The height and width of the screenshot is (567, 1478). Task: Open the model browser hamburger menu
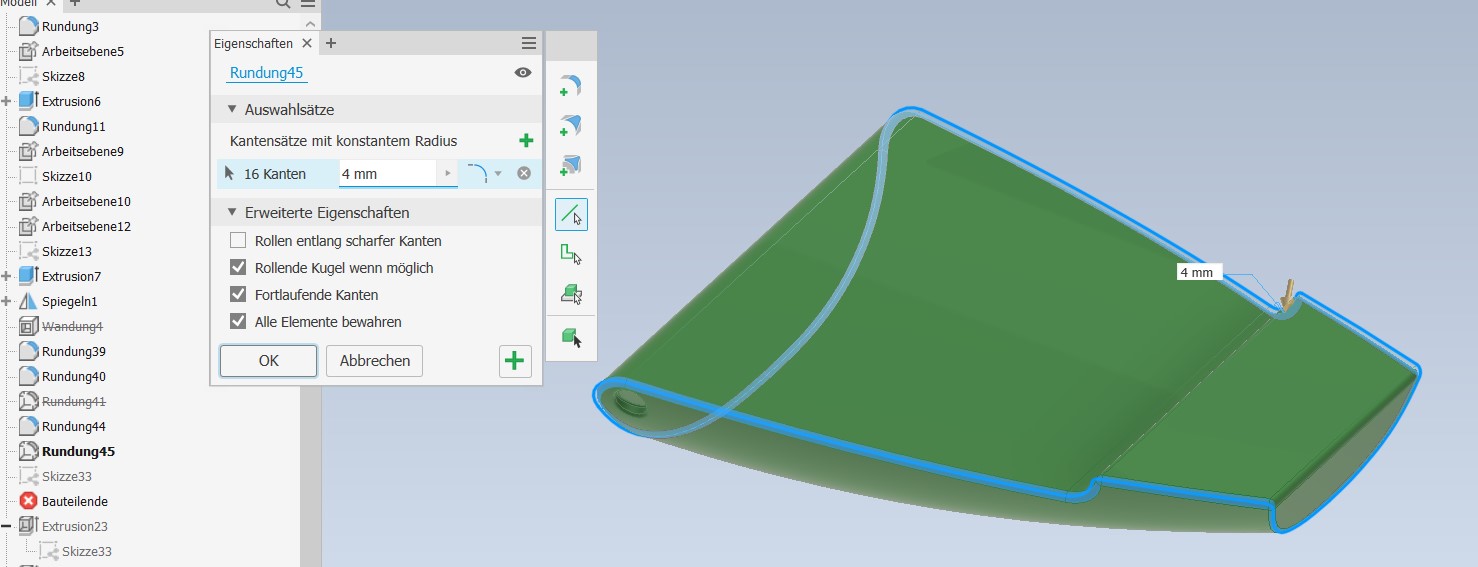click(308, 3)
